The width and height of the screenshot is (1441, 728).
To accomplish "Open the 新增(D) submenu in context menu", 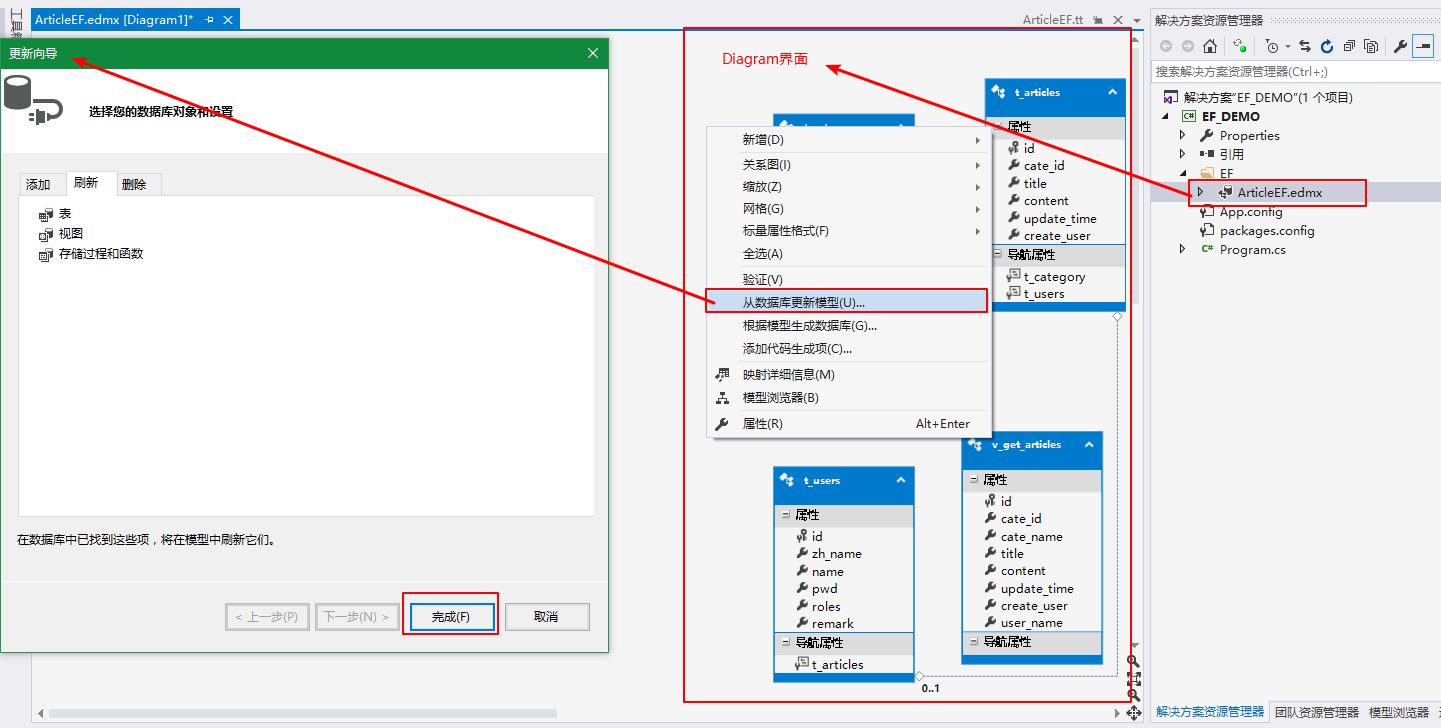I will click(763, 140).
